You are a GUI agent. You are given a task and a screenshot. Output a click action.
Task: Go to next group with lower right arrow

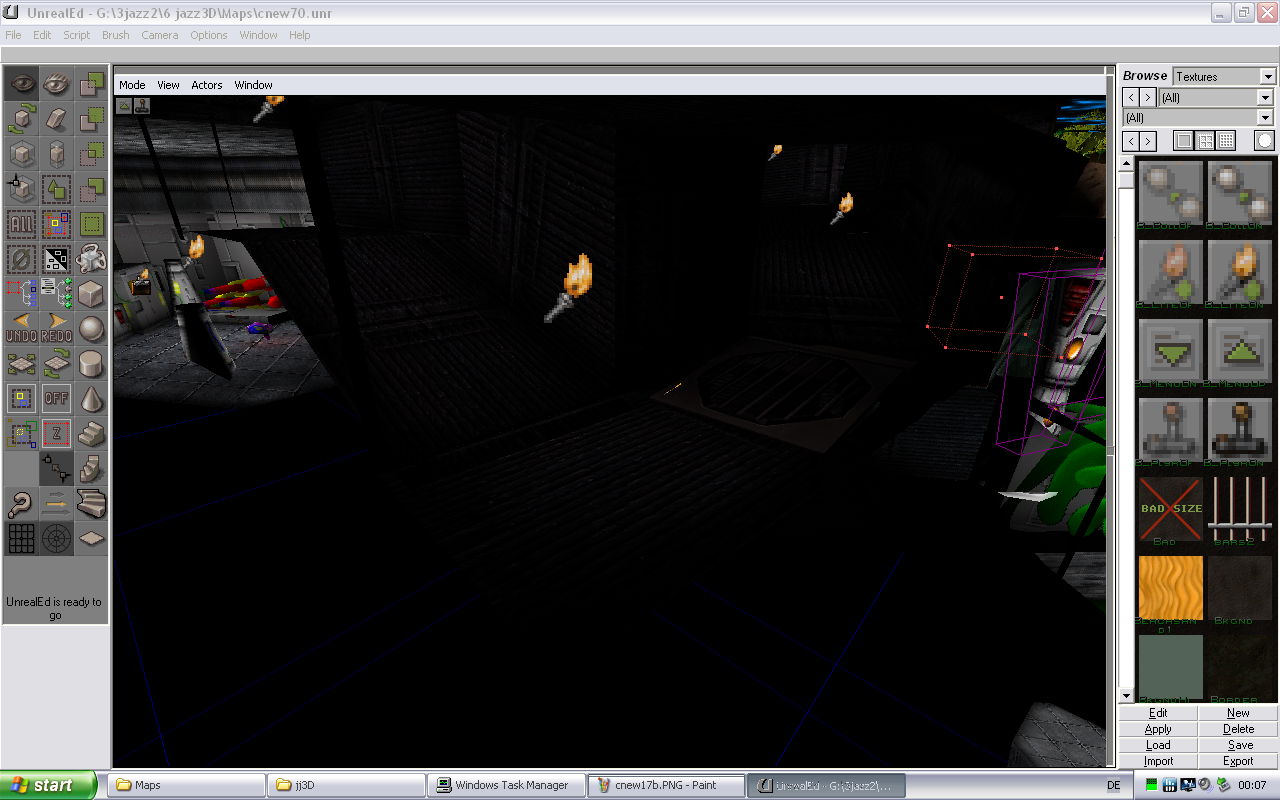coord(1148,141)
